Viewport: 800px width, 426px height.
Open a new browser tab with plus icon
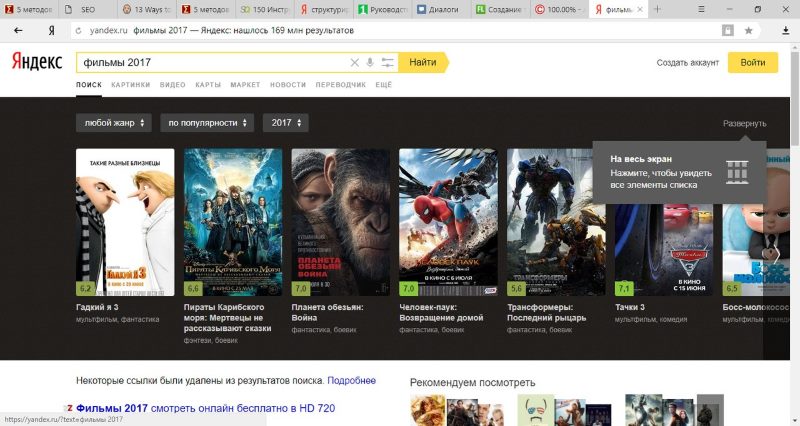coord(657,9)
